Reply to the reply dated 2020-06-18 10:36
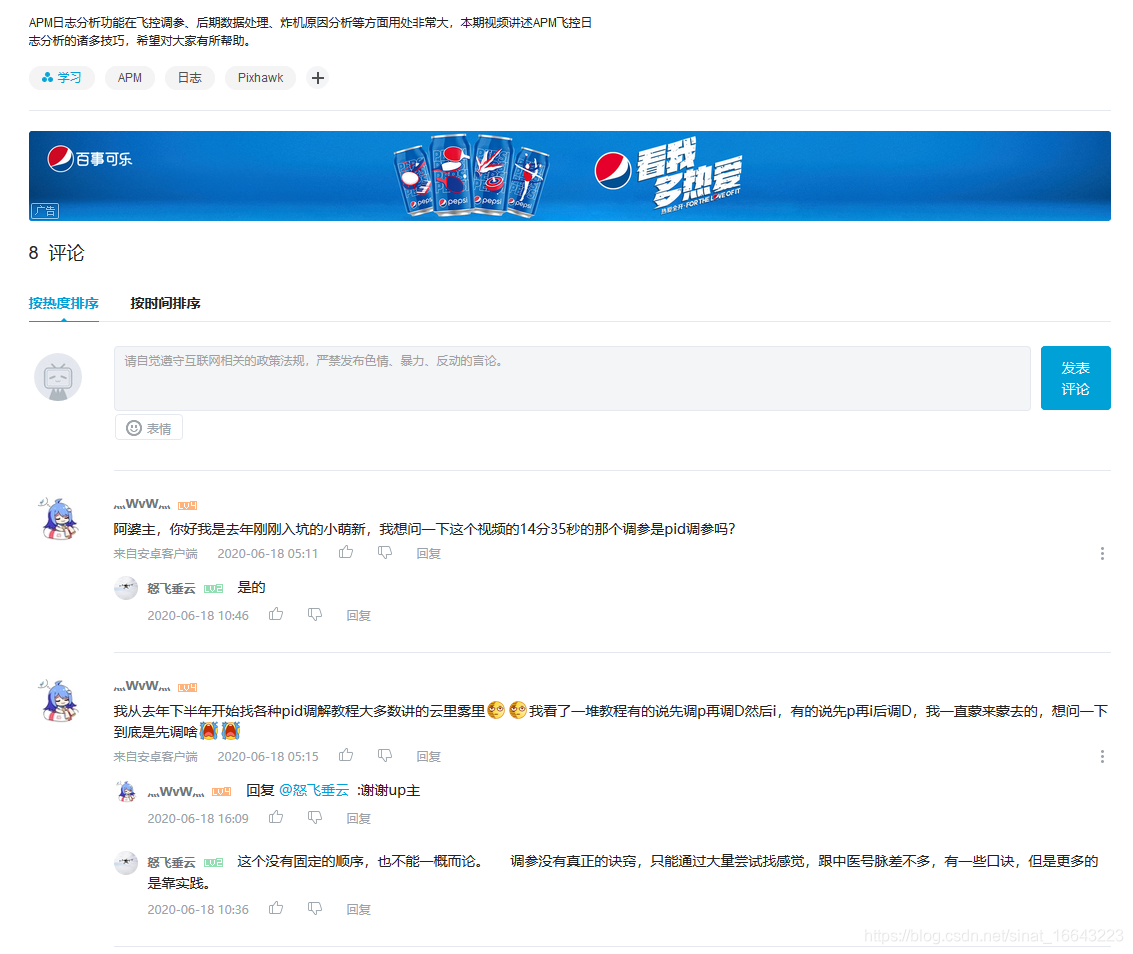The width and height of the screenshot is (1133, 954). tap(358, 910)
